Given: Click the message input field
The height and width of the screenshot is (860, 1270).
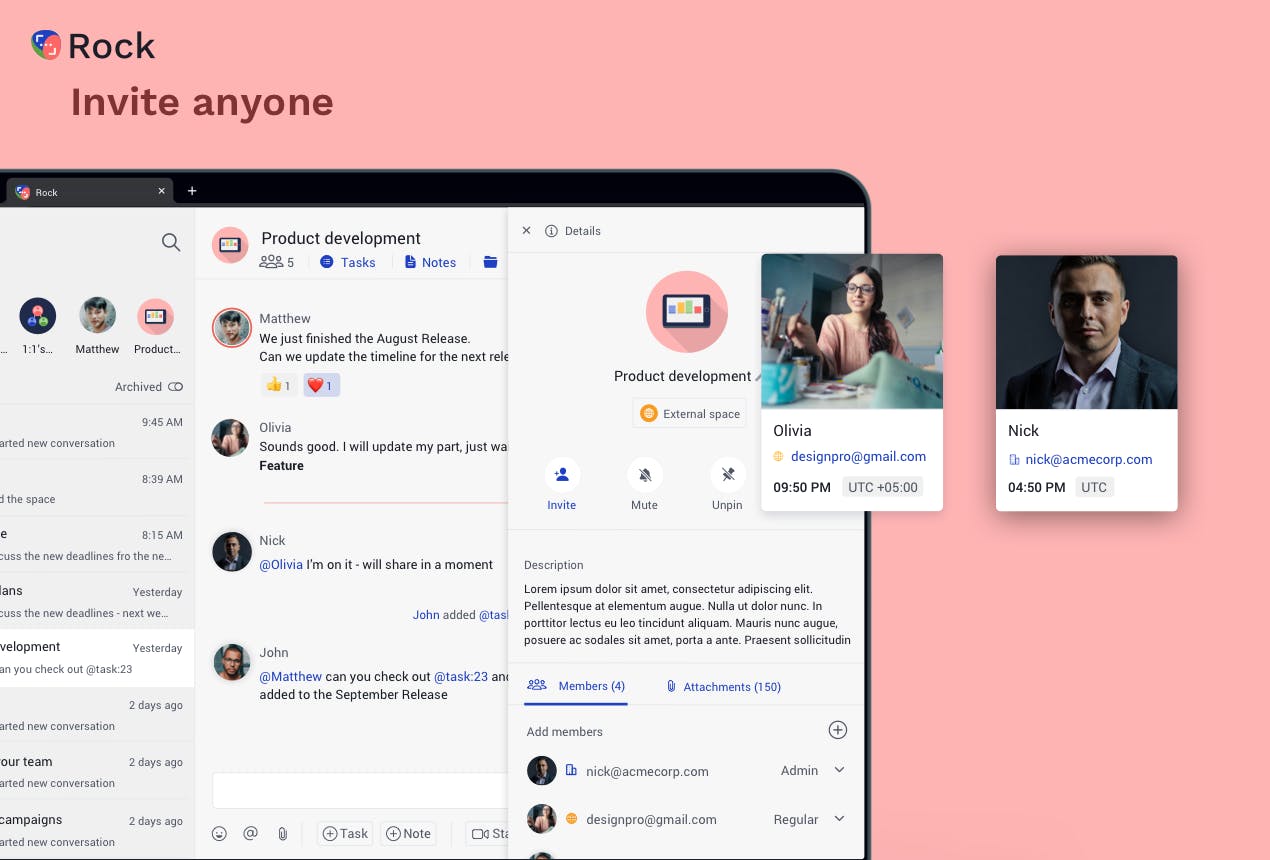Looking at the screenshot, I should [x=360, y=791].
